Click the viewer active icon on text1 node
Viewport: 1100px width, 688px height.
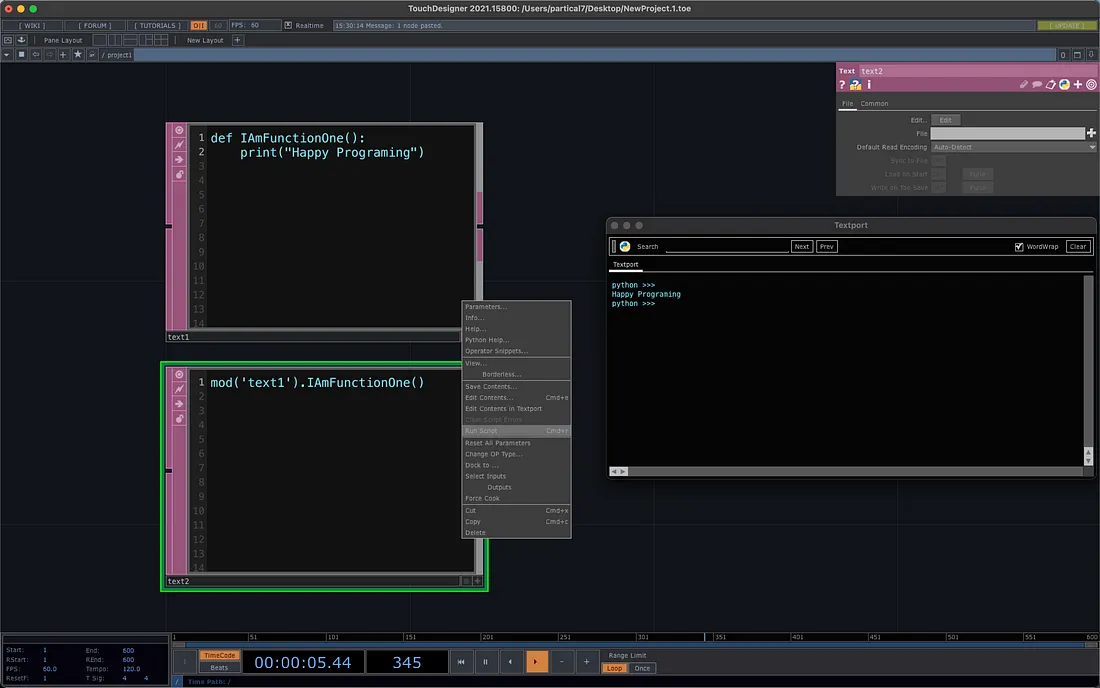pyautogui.click(x=180, y=130)
